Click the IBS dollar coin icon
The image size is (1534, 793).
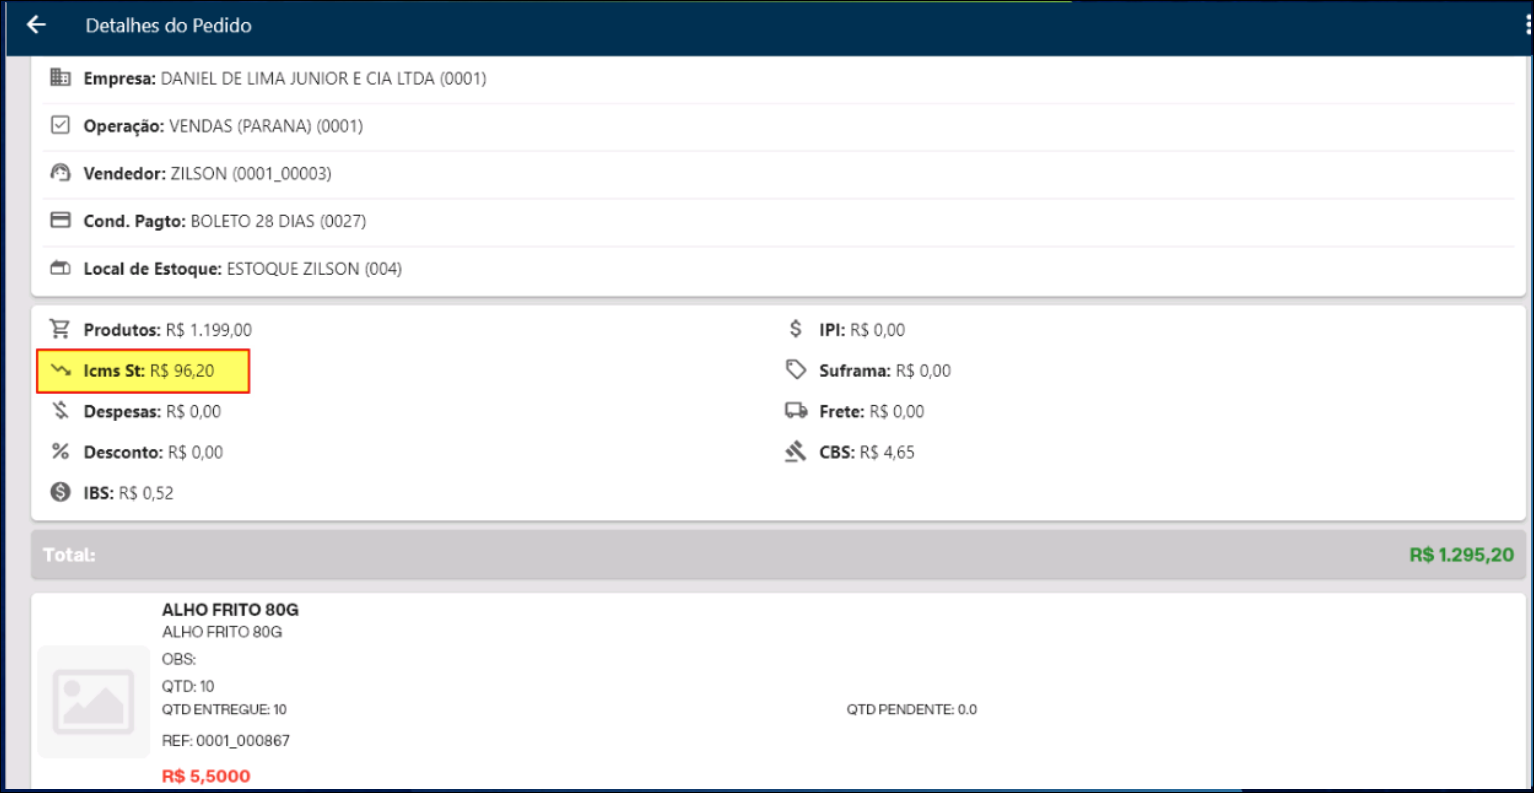point(61,492)
